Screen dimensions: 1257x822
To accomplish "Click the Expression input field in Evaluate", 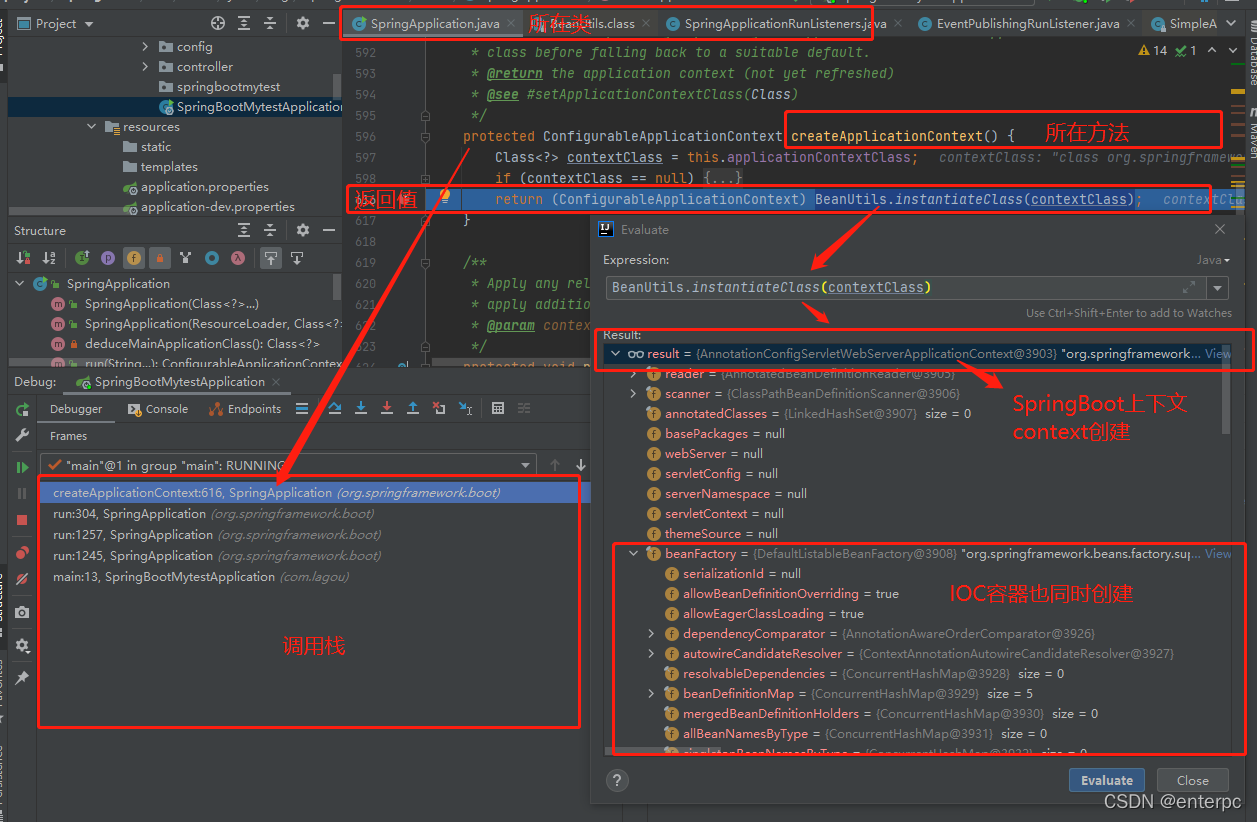I will pyautogui.click(x=905, y=288).
